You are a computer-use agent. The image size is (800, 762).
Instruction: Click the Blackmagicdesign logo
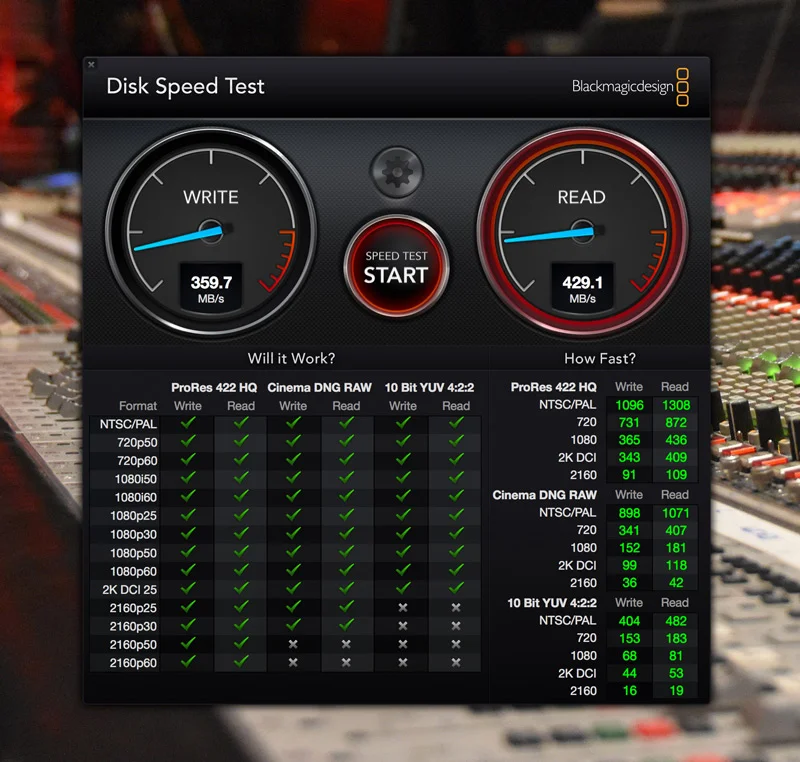(x=630, y=87)
